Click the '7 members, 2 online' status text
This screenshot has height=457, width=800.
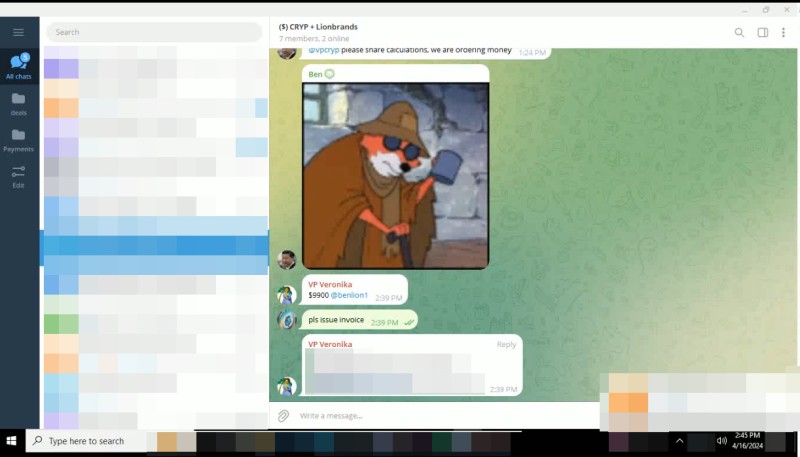pos(314,39)
